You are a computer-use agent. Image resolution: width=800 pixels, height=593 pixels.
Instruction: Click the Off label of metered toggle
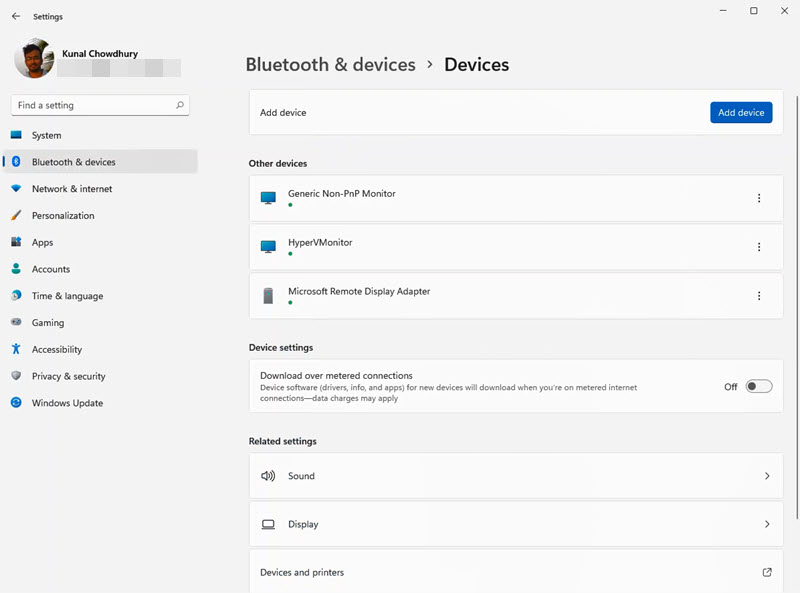(x=731, y=387)
